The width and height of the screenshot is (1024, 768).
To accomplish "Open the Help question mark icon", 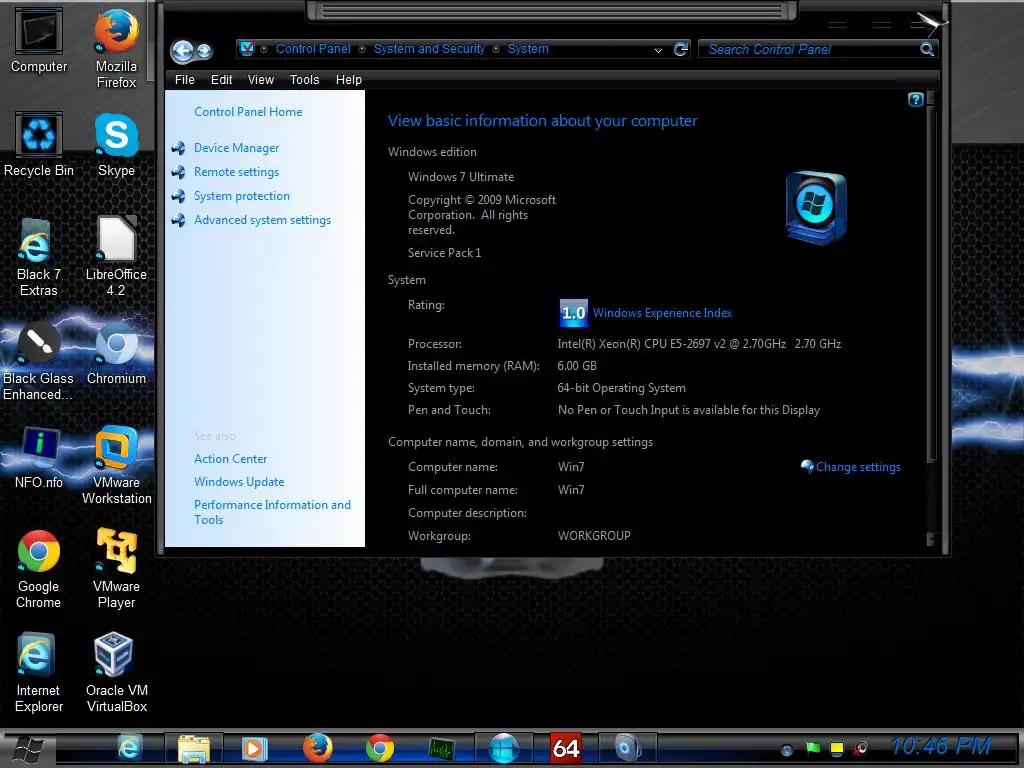I will [915, 99].
